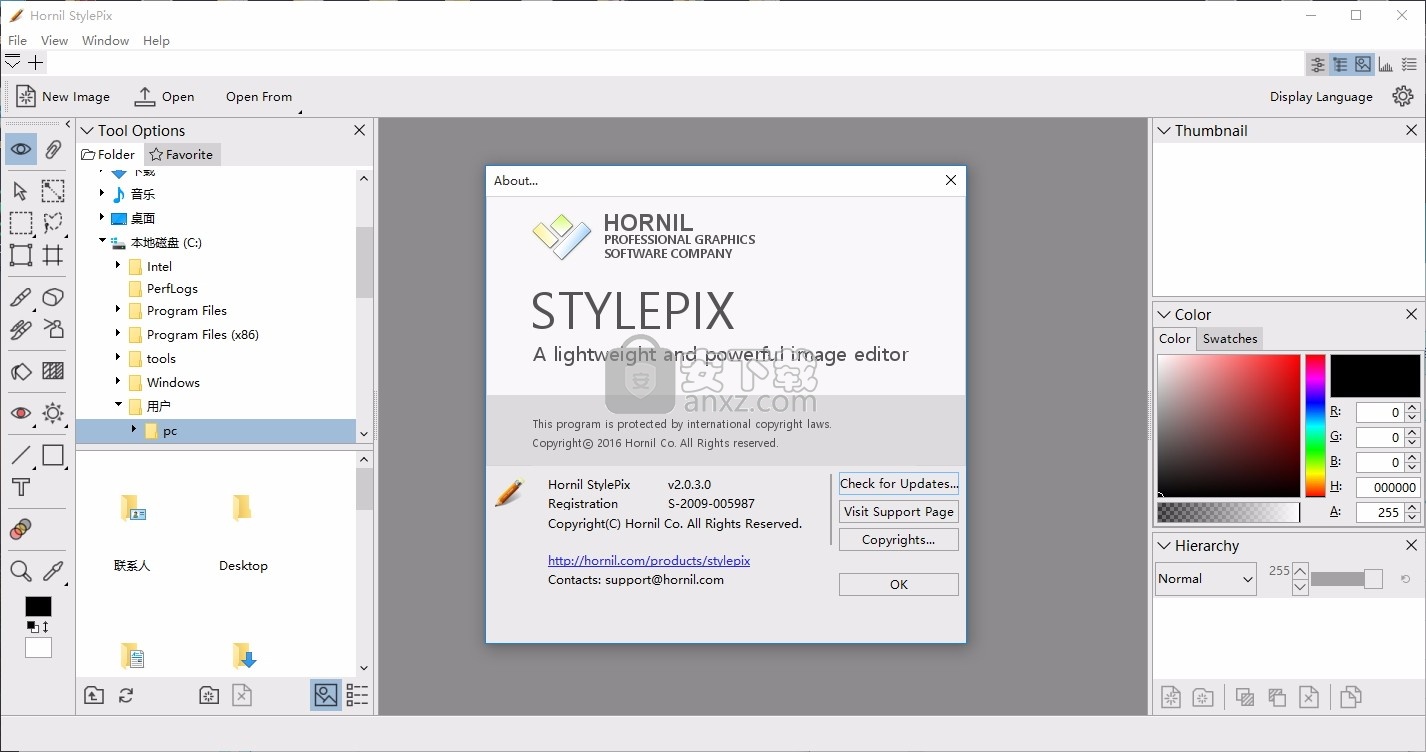This screenshot has height=752, width=1426.
Task: Toggle histogram panel button
Action: point(1386,64)
